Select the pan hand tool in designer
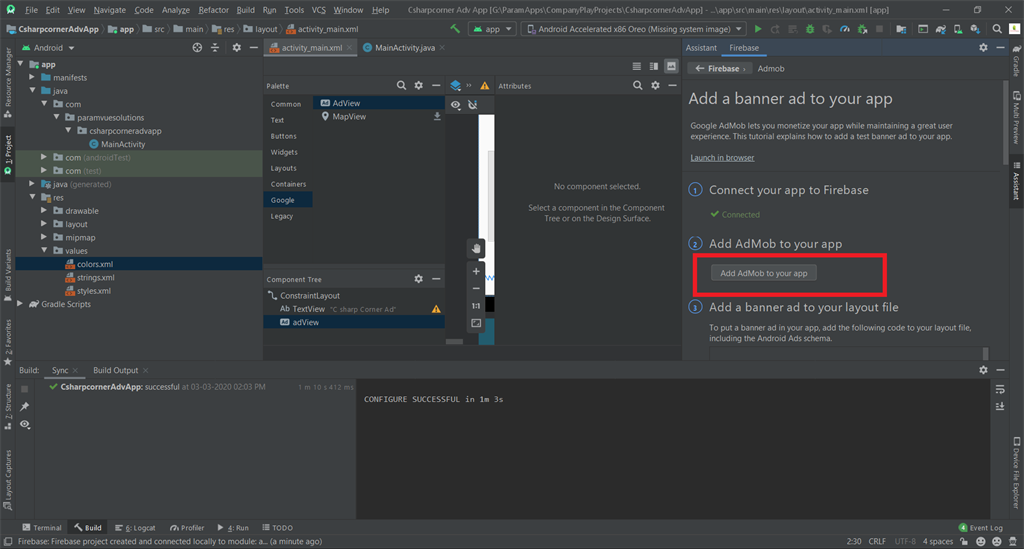1024x549 pixels. pyautogui.click(x=476, y=249)
